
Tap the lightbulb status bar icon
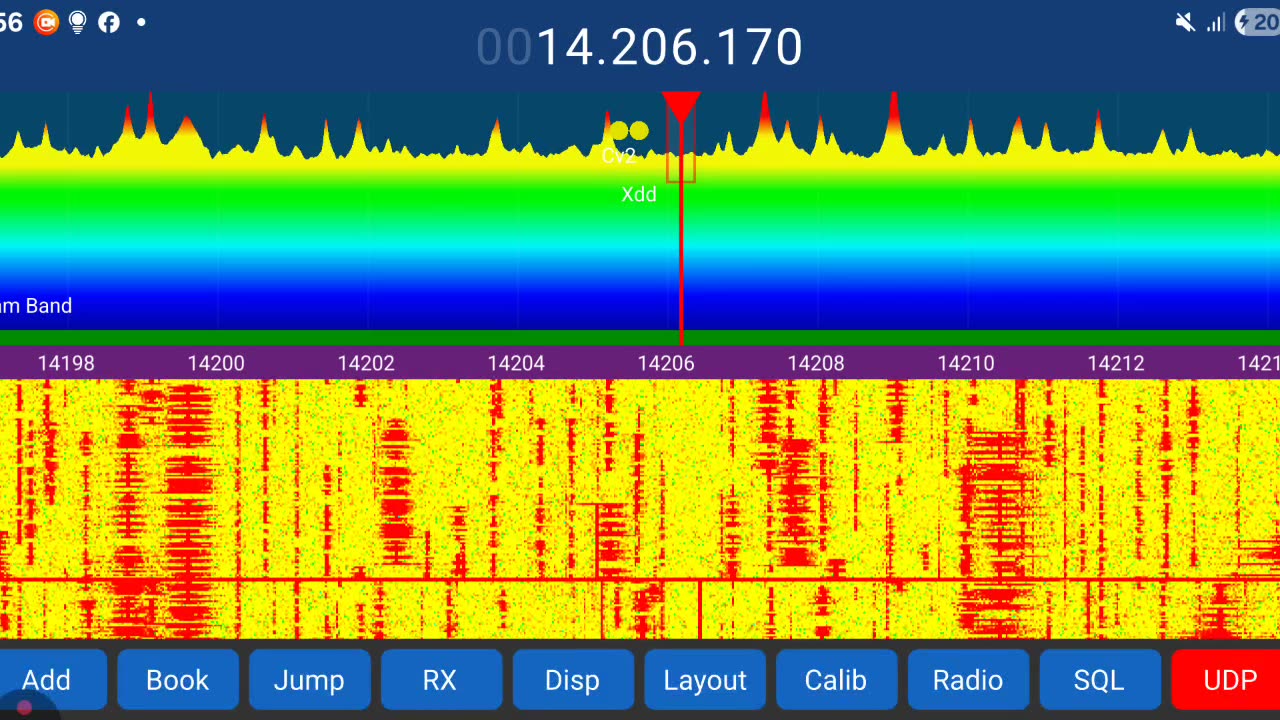point(78,22)
